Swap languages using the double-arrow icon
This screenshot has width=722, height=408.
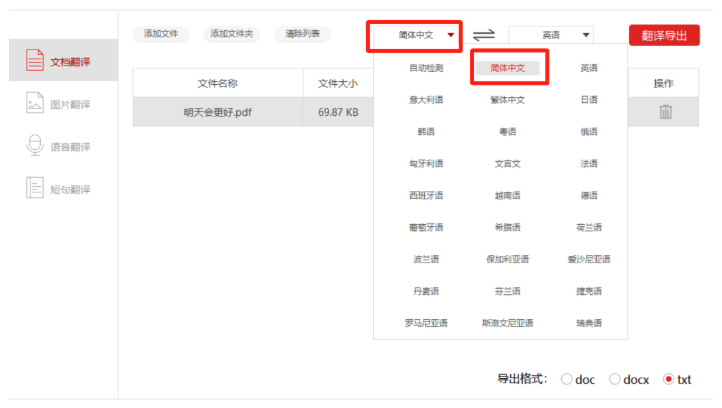point(484,36)
